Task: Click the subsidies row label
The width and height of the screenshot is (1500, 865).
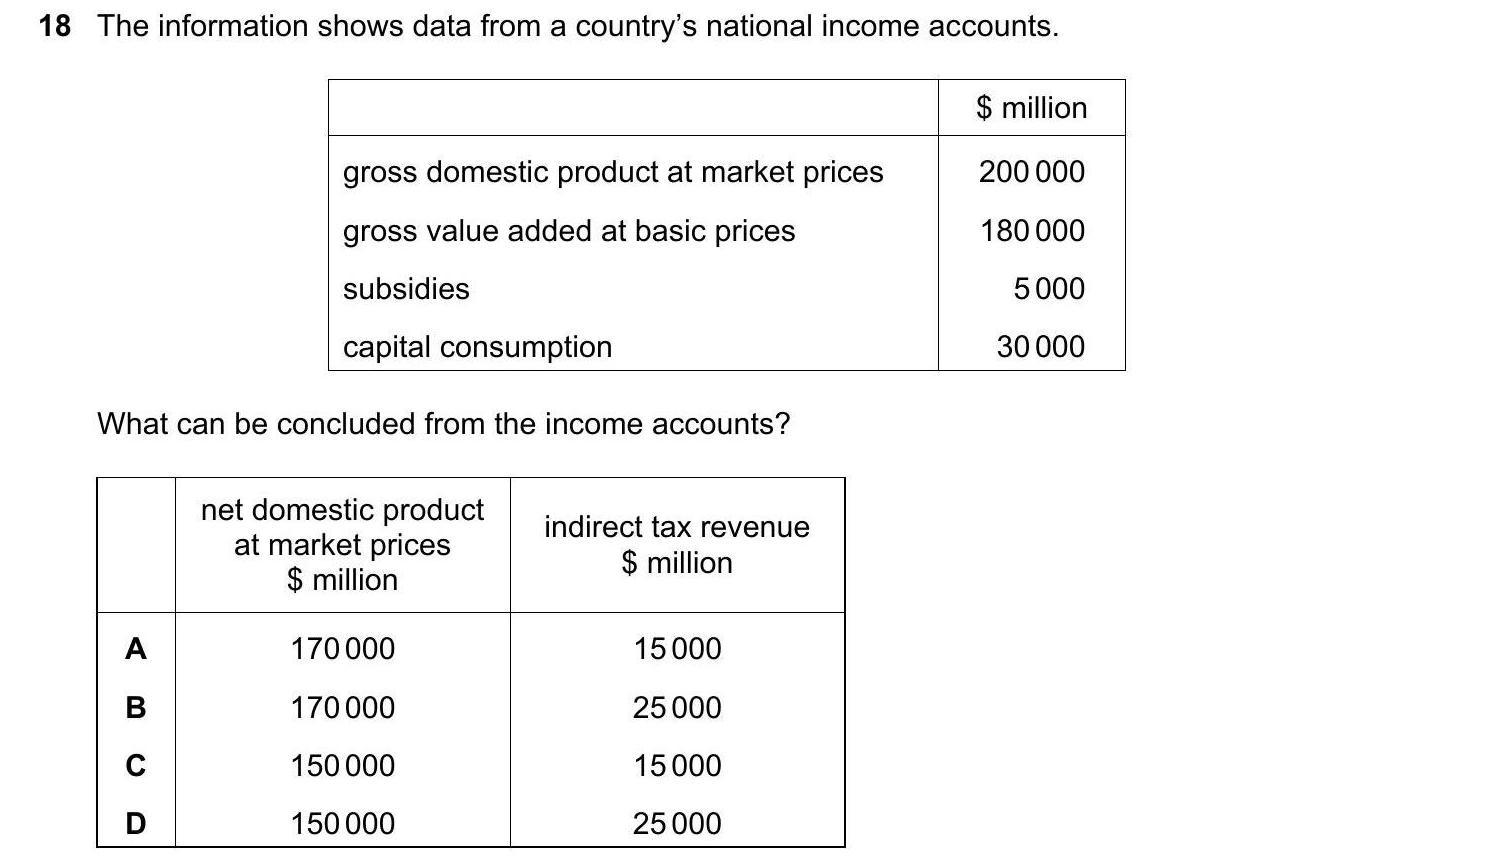Action: coord(406,289)
